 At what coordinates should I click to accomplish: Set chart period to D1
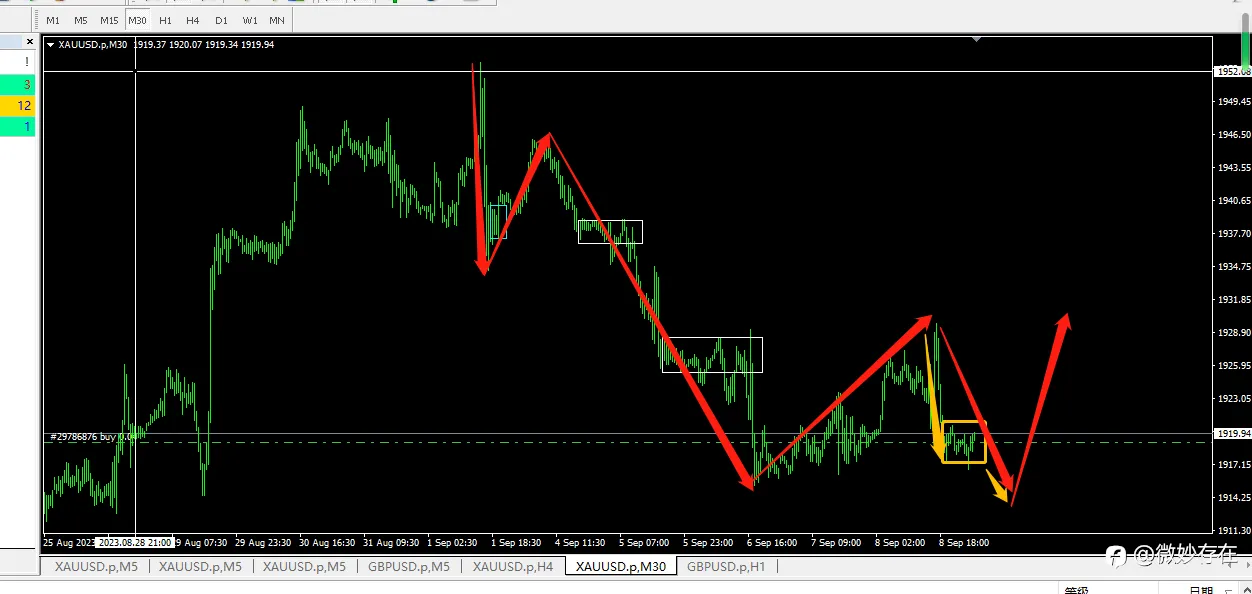point(221,20)
